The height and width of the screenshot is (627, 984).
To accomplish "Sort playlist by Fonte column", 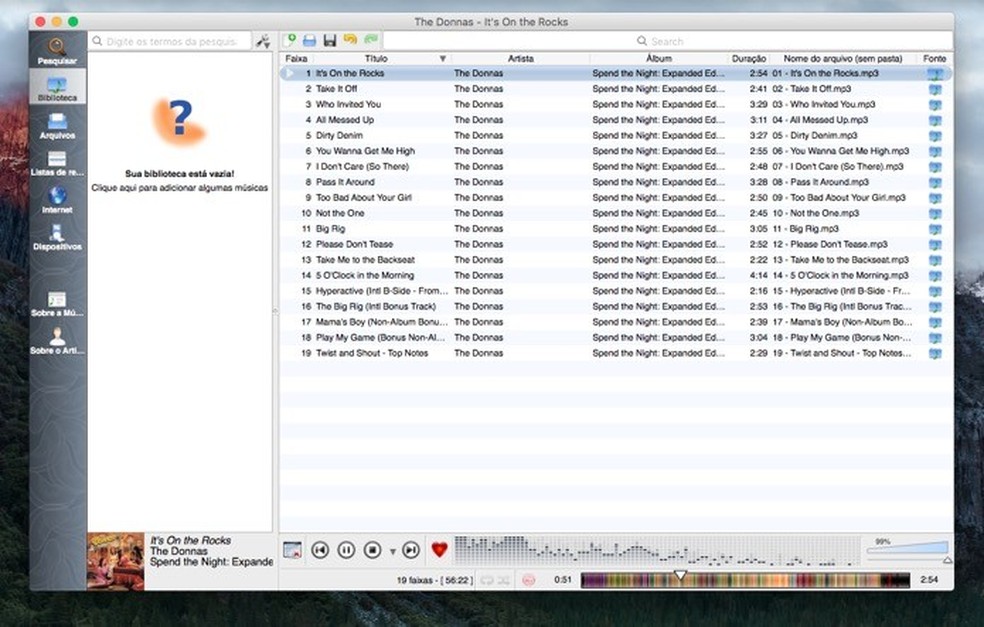I will click(934, 58).
